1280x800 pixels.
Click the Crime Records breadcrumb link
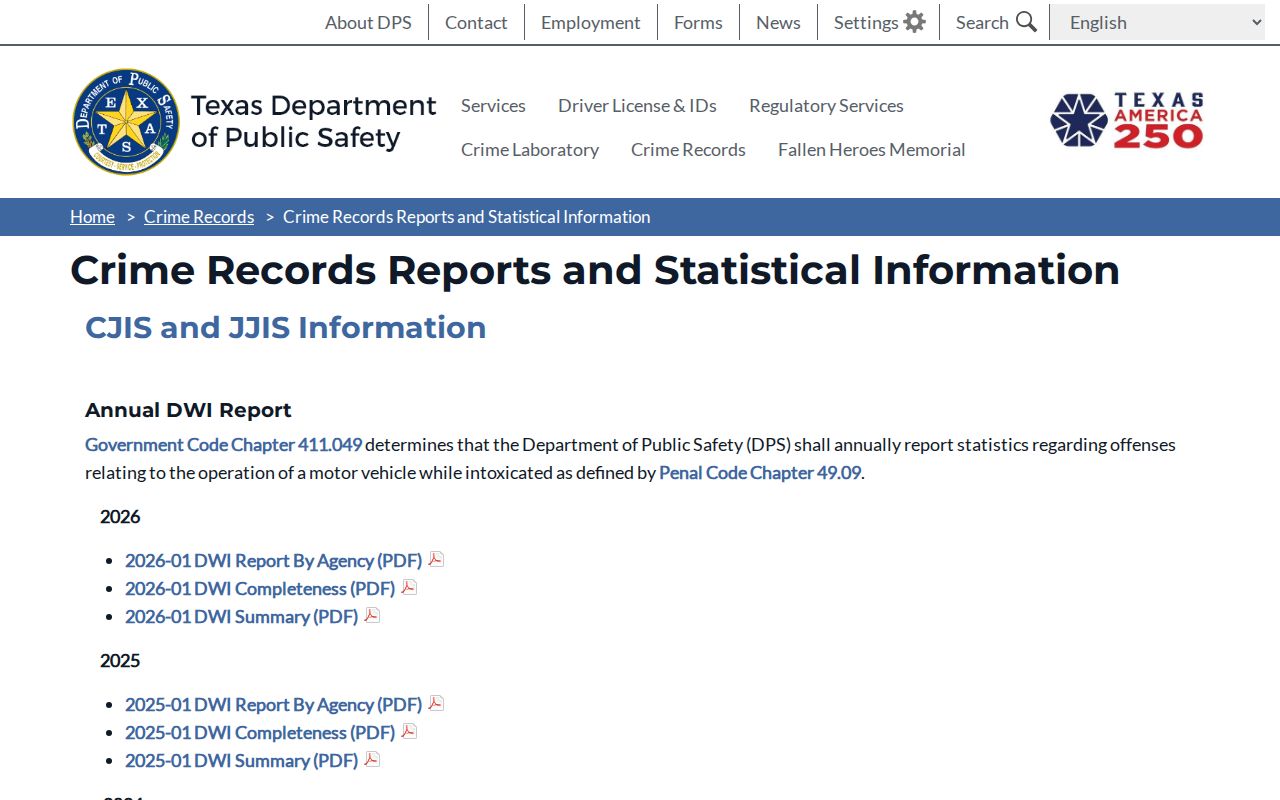(199, 217)
